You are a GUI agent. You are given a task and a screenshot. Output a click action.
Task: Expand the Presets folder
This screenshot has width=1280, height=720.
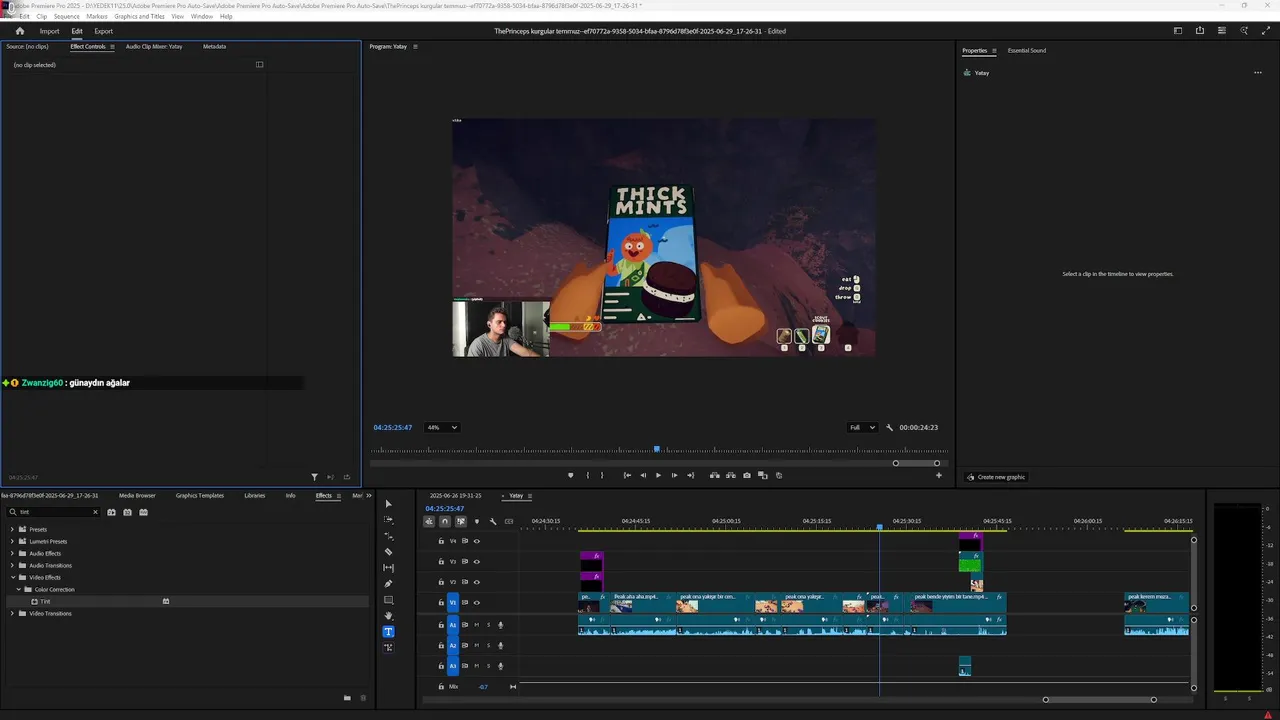coord(12,529)
